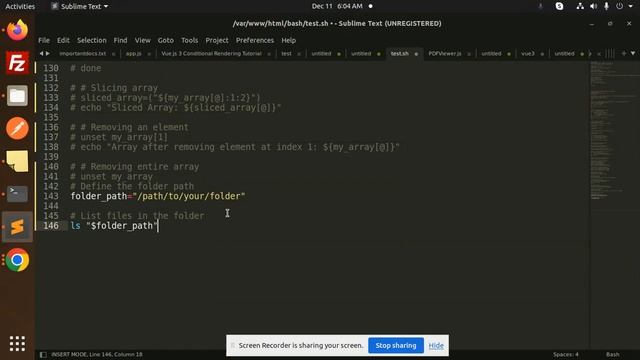The height and width of the screenshot is (360, 640).
Task: Open the Sticky Notes dock icon
Action: tap(17, 161)
